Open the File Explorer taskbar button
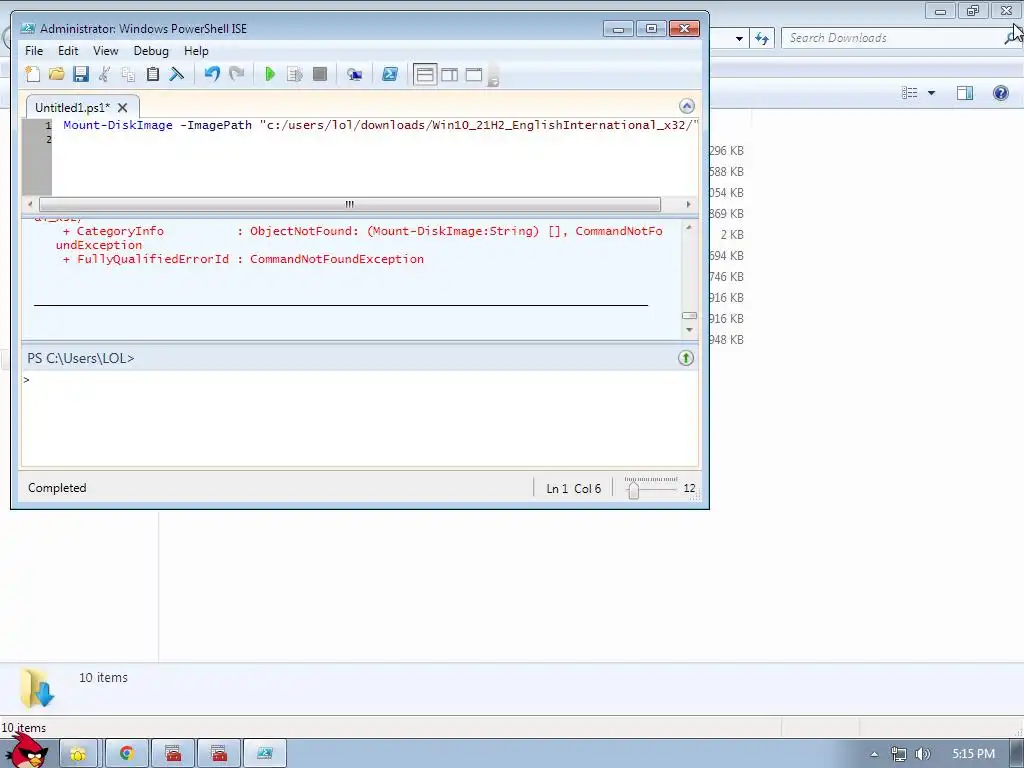The height and width of the screenshot is (768, 1024). tap(79, 754)
